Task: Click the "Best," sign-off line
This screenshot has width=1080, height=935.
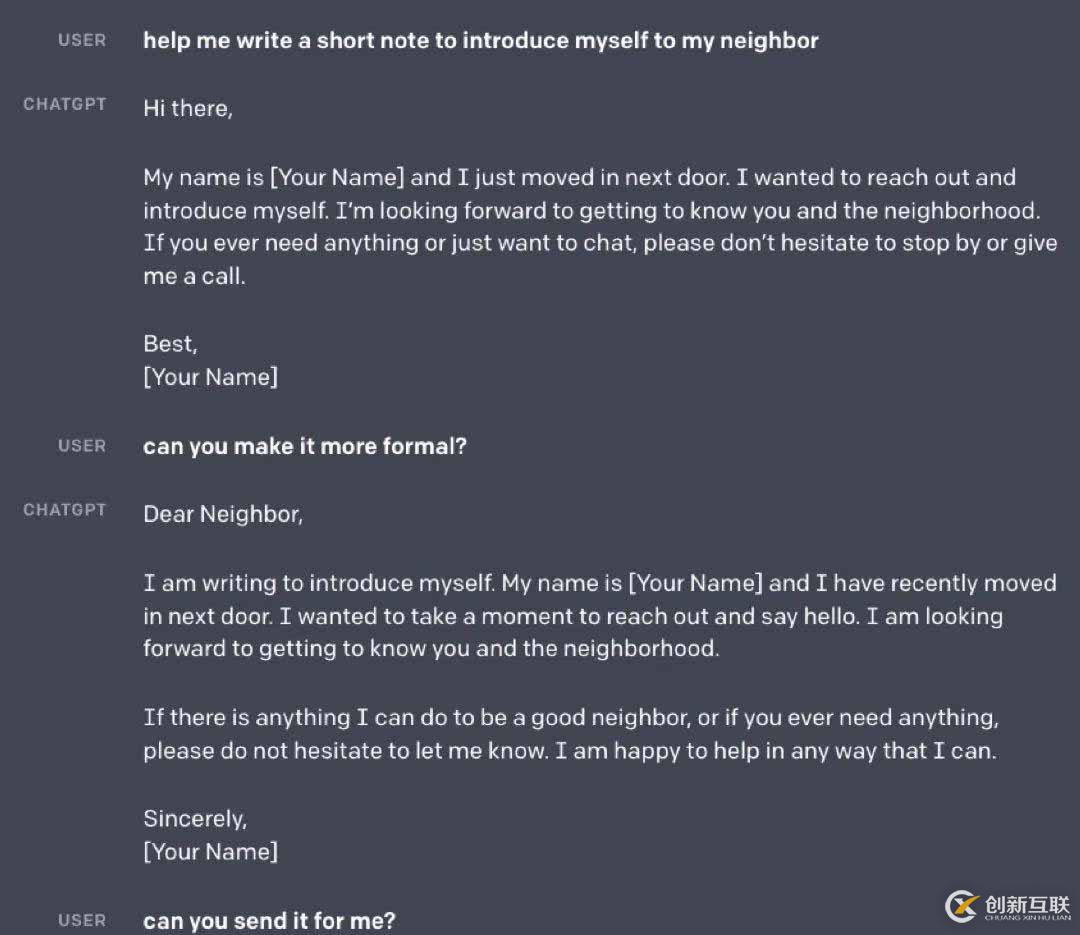Action: (x=170, y=343)
